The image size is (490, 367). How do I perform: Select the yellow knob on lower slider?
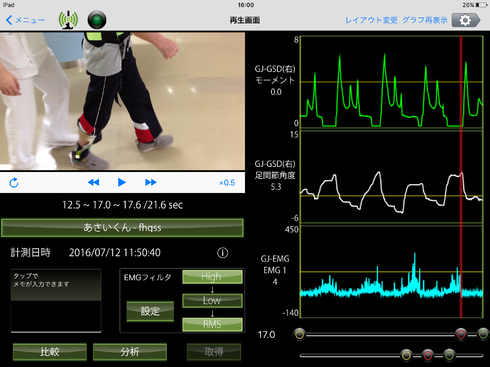point(406,355)
